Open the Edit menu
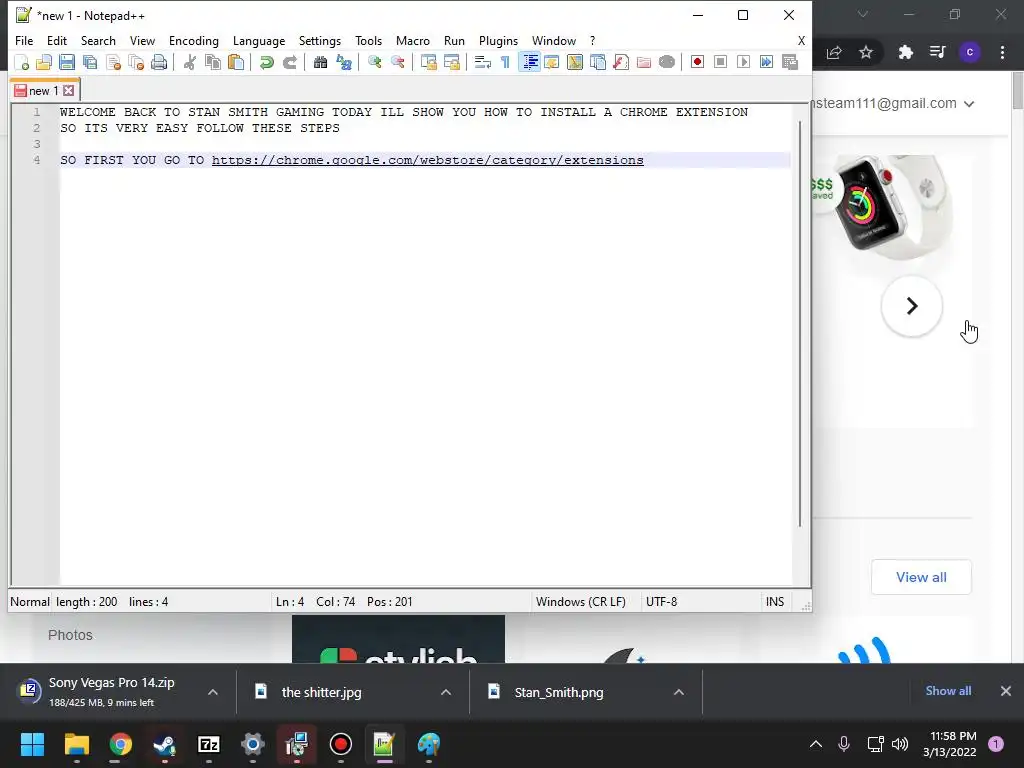The height and width of the screenshot is (768, 1024). tap(57, 40)
